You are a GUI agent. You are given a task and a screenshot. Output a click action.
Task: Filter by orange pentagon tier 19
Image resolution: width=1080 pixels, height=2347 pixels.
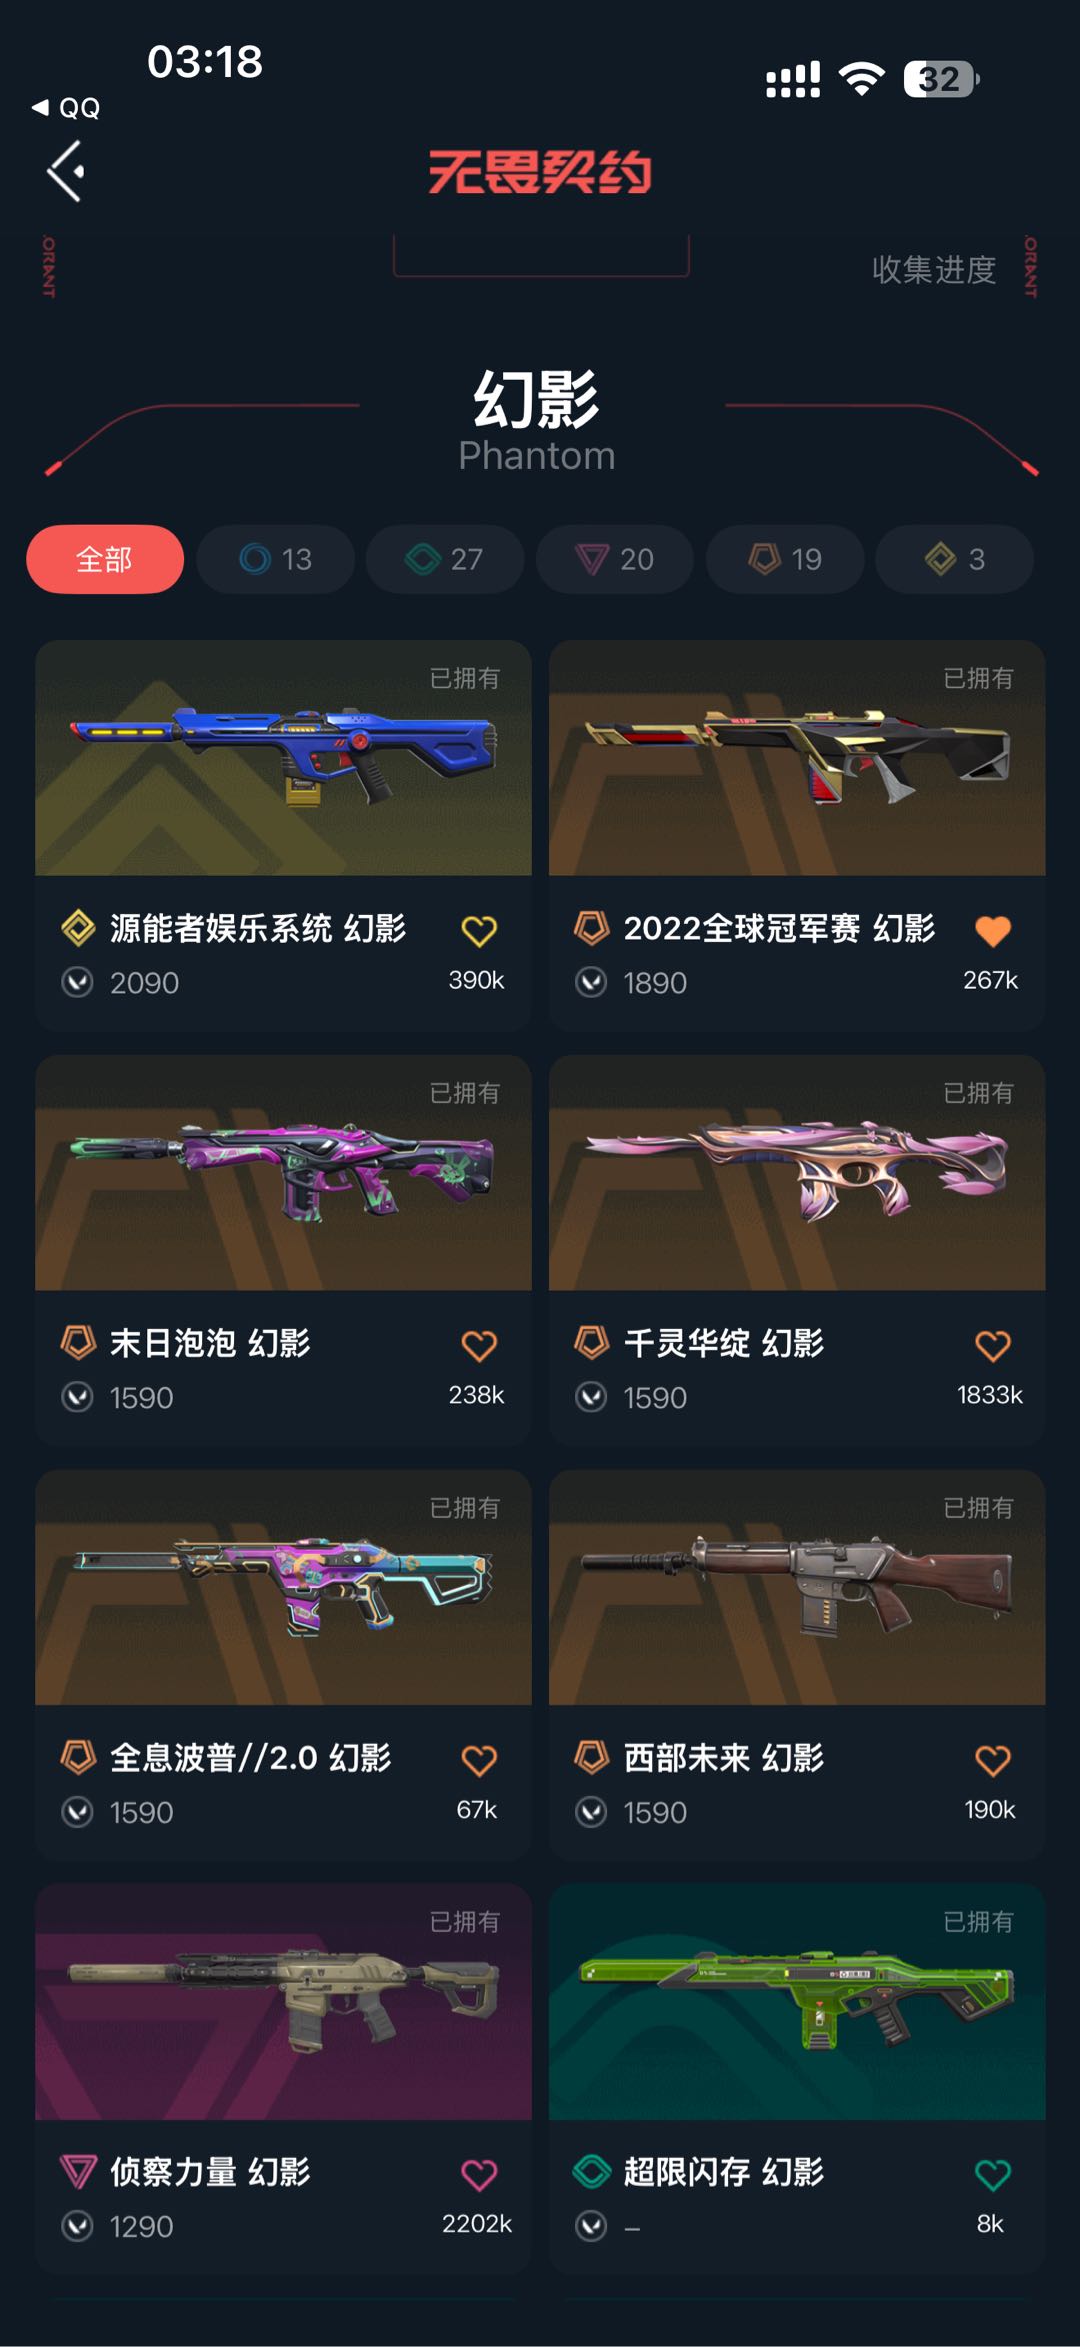coord(785,559)
